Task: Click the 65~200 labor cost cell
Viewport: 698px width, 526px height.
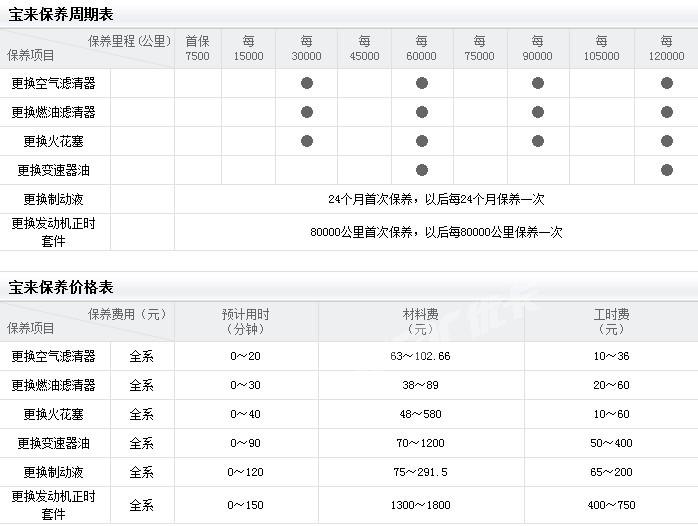Action: point(611,472)
